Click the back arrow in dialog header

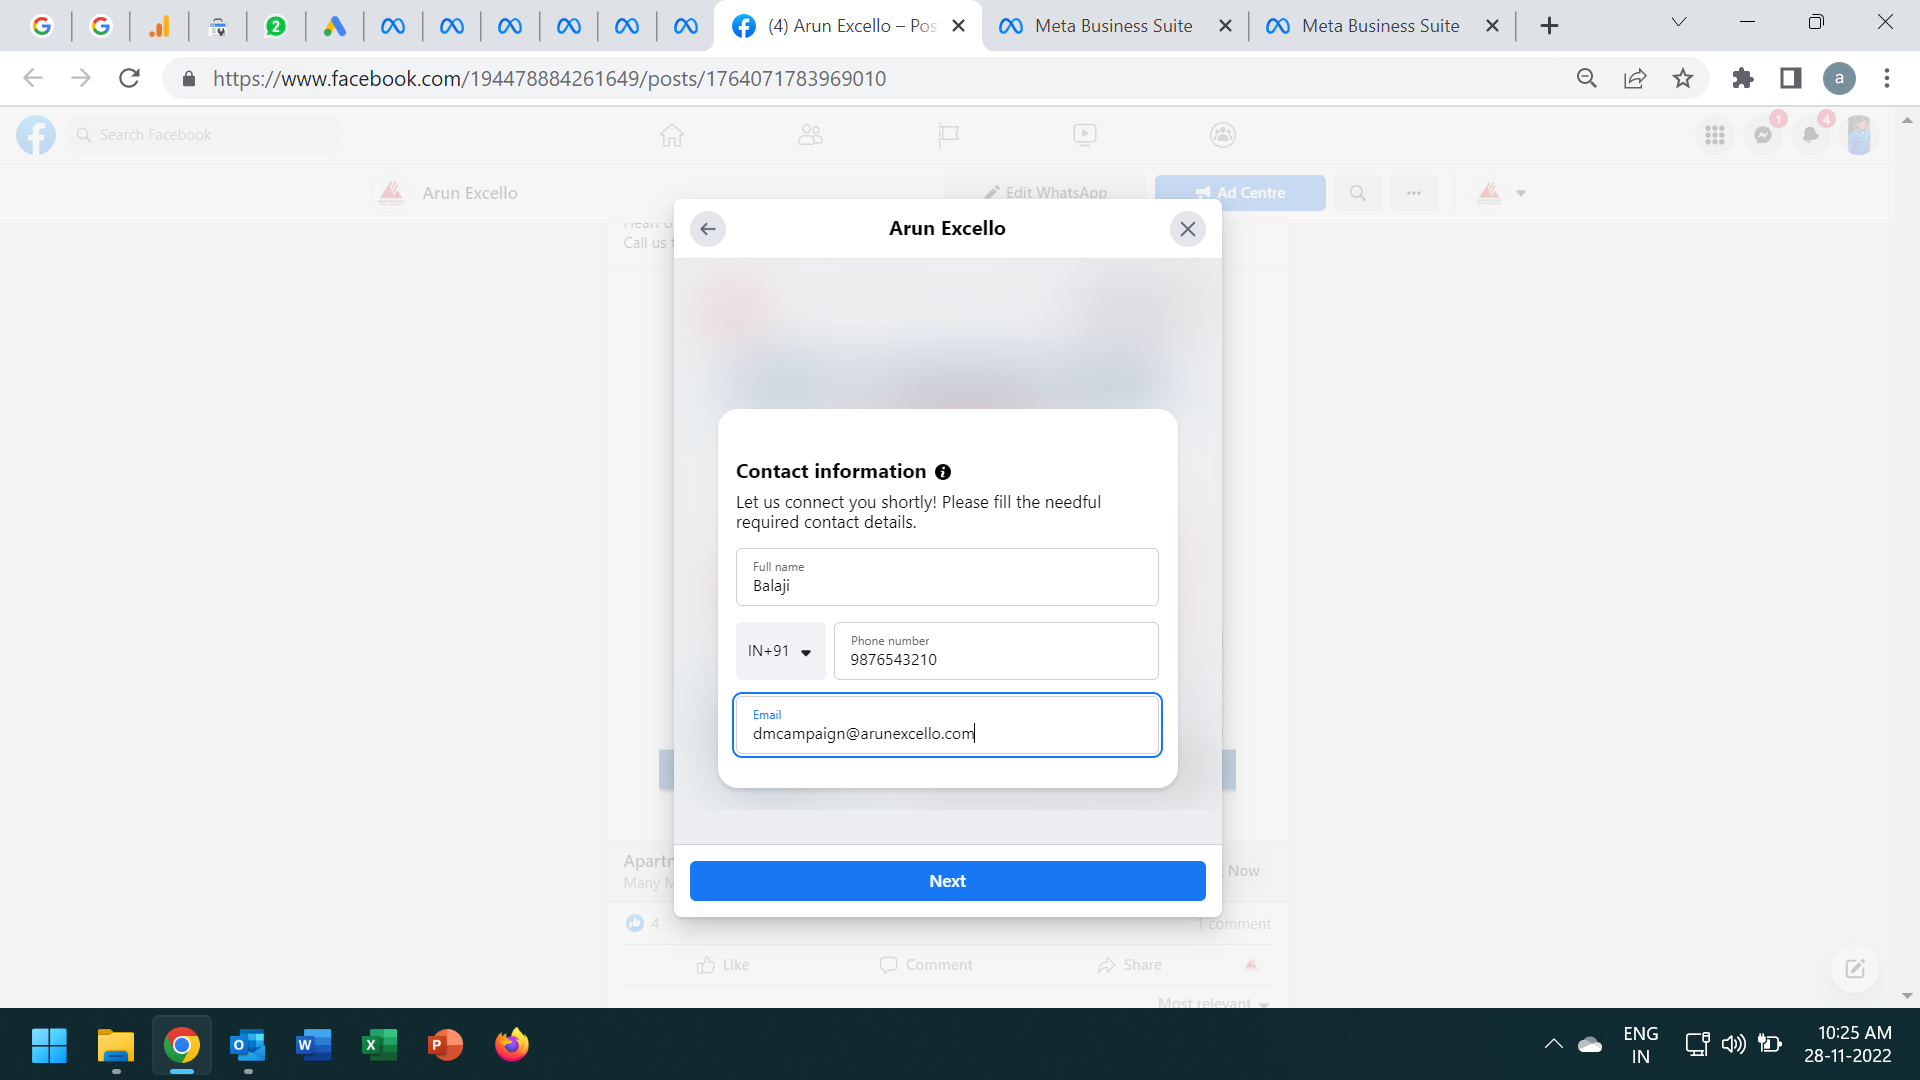[708, 229]
